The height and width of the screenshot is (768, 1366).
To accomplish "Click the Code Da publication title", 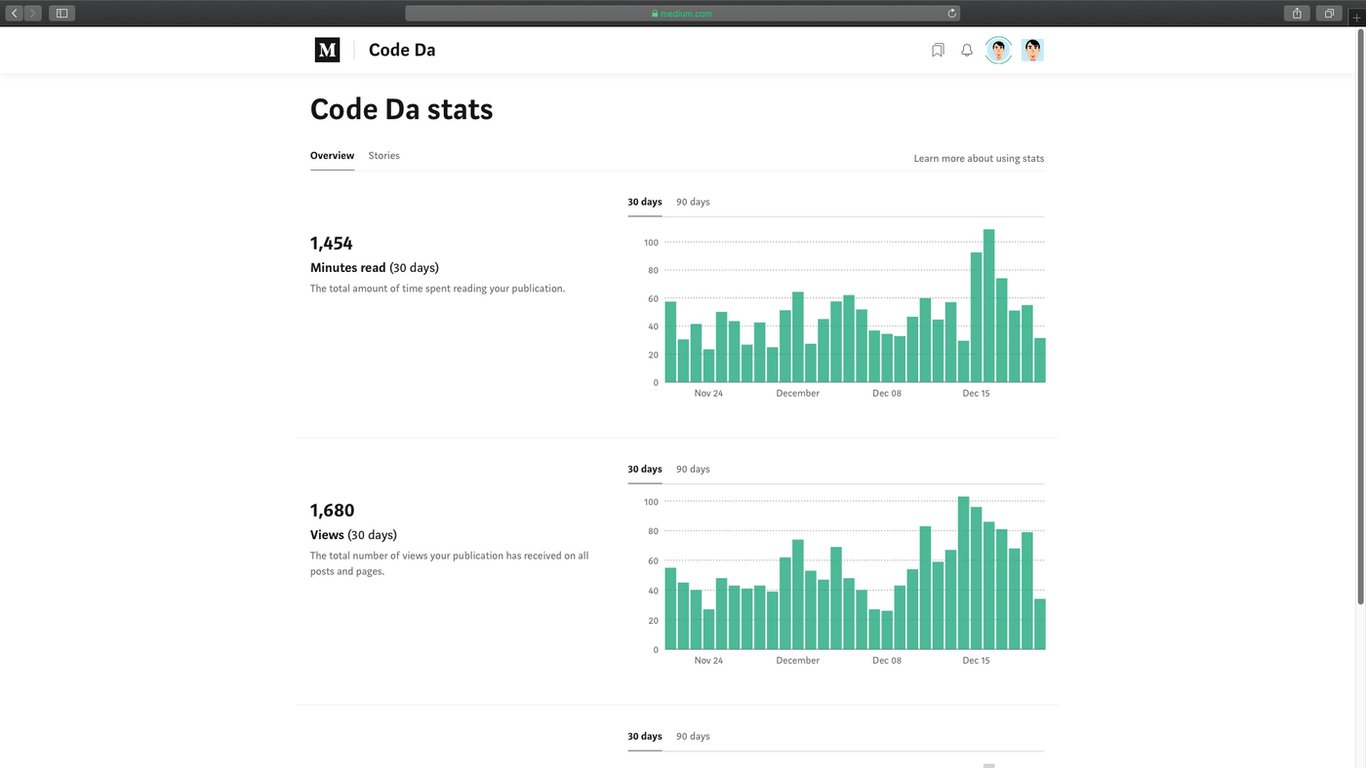I will (402, 50).
